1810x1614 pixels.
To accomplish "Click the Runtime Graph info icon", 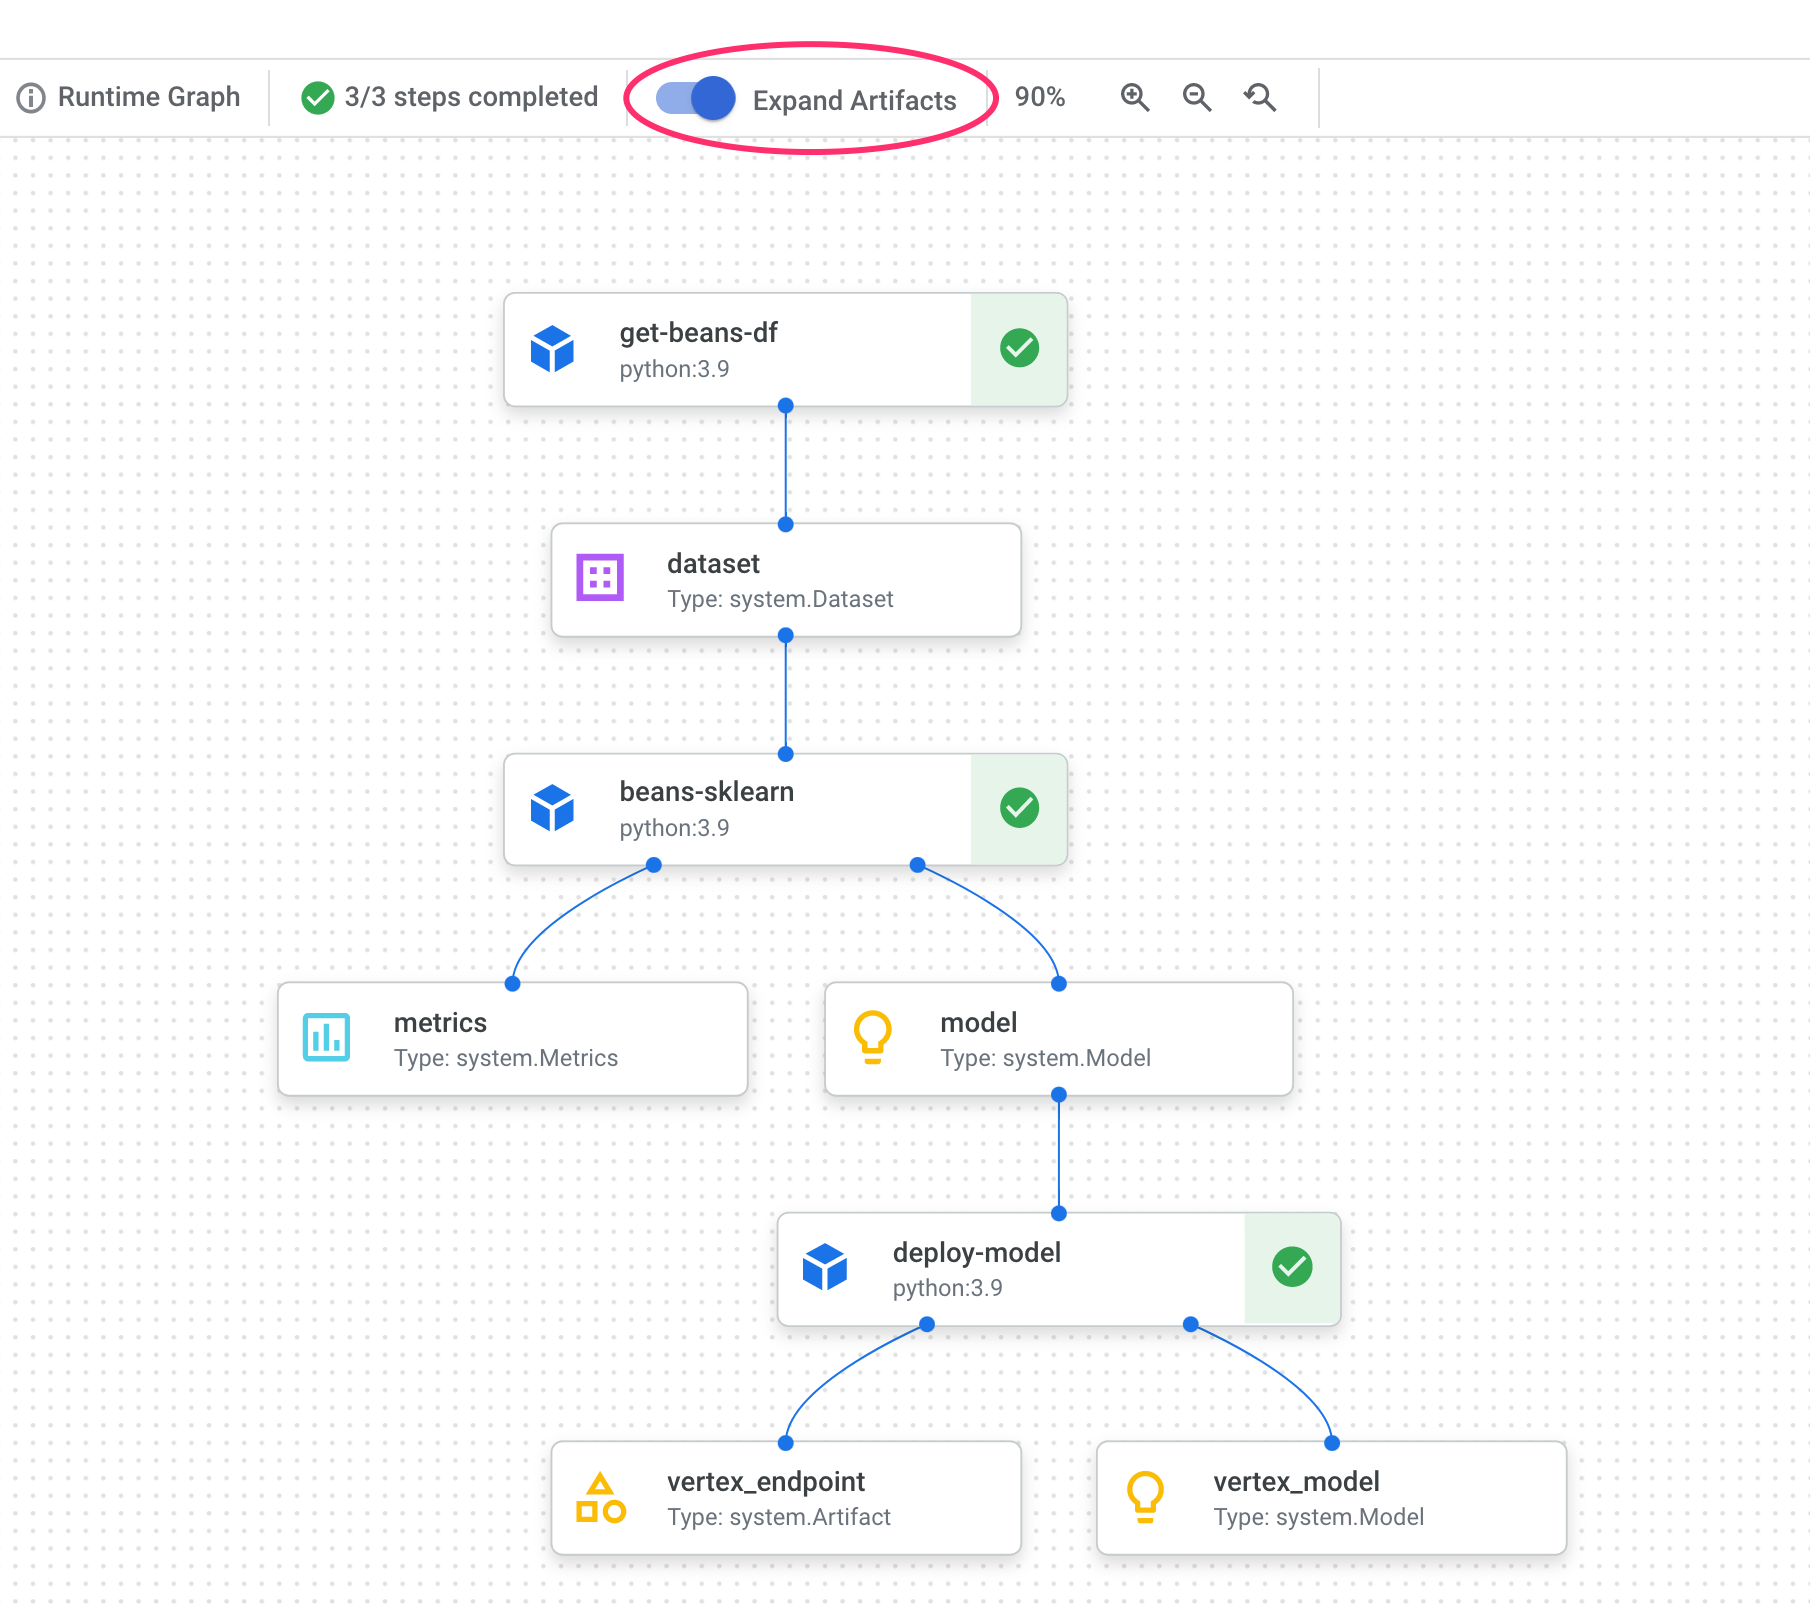I will click(x=31, y=98).
